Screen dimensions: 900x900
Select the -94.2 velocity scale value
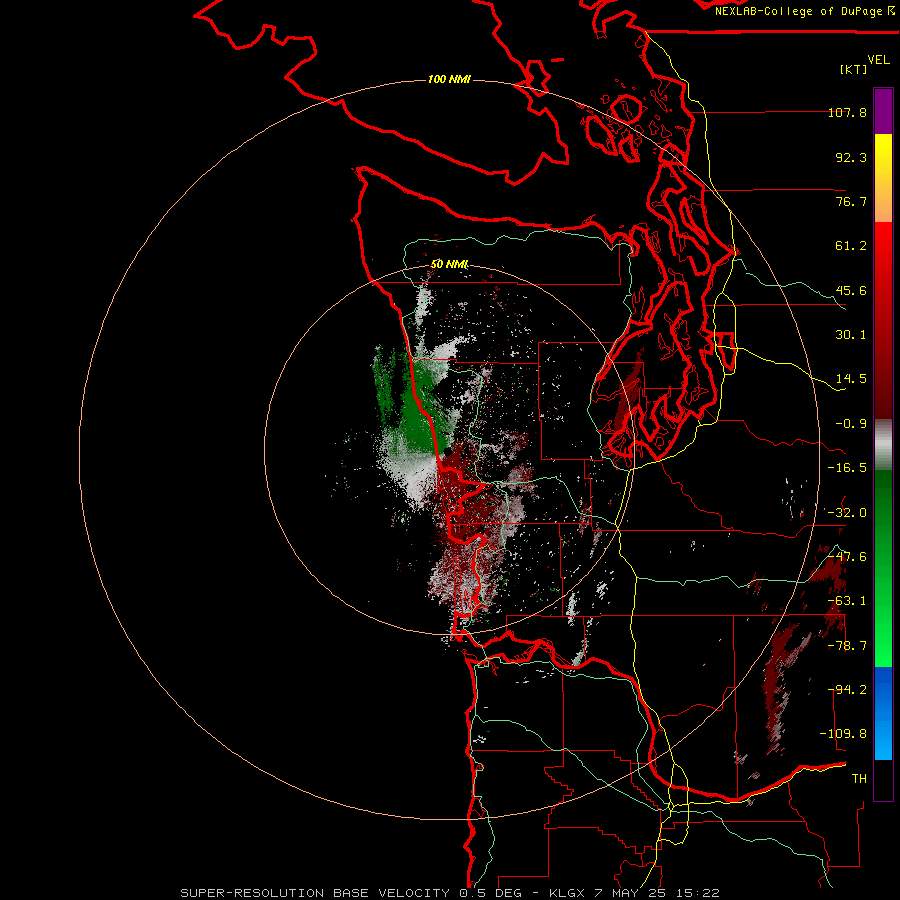[x=847, y=690]
